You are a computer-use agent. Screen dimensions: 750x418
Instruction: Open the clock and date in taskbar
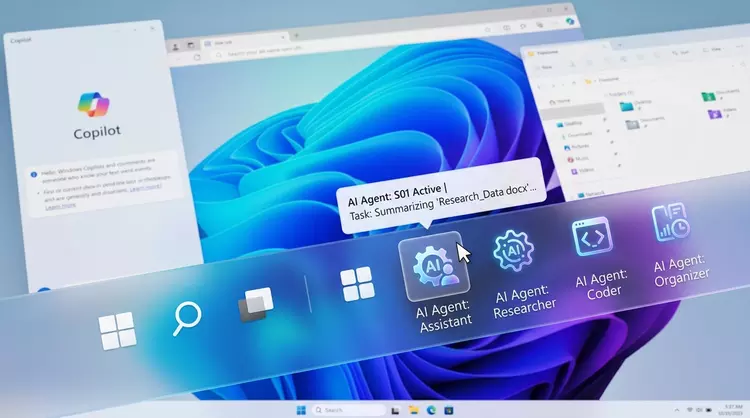(x=729, y=410)
